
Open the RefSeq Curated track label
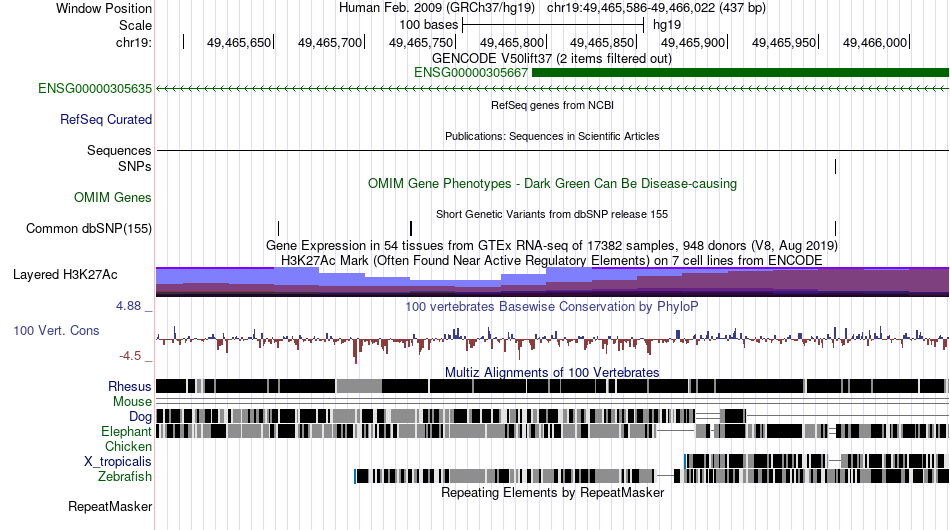106,119
